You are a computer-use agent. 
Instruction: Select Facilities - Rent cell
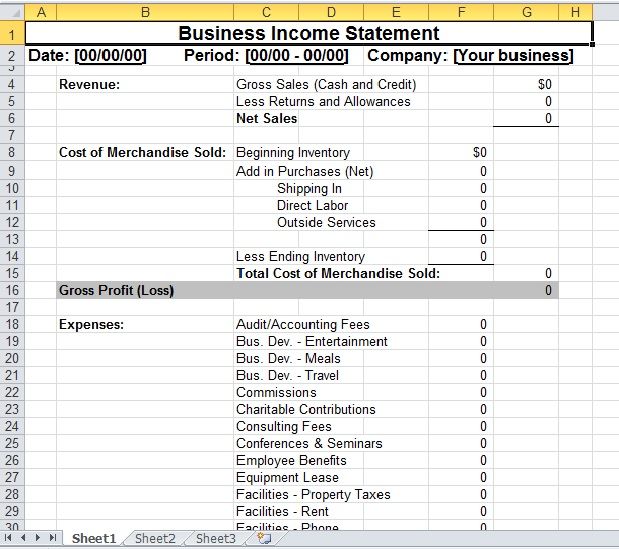pos(282,511)
